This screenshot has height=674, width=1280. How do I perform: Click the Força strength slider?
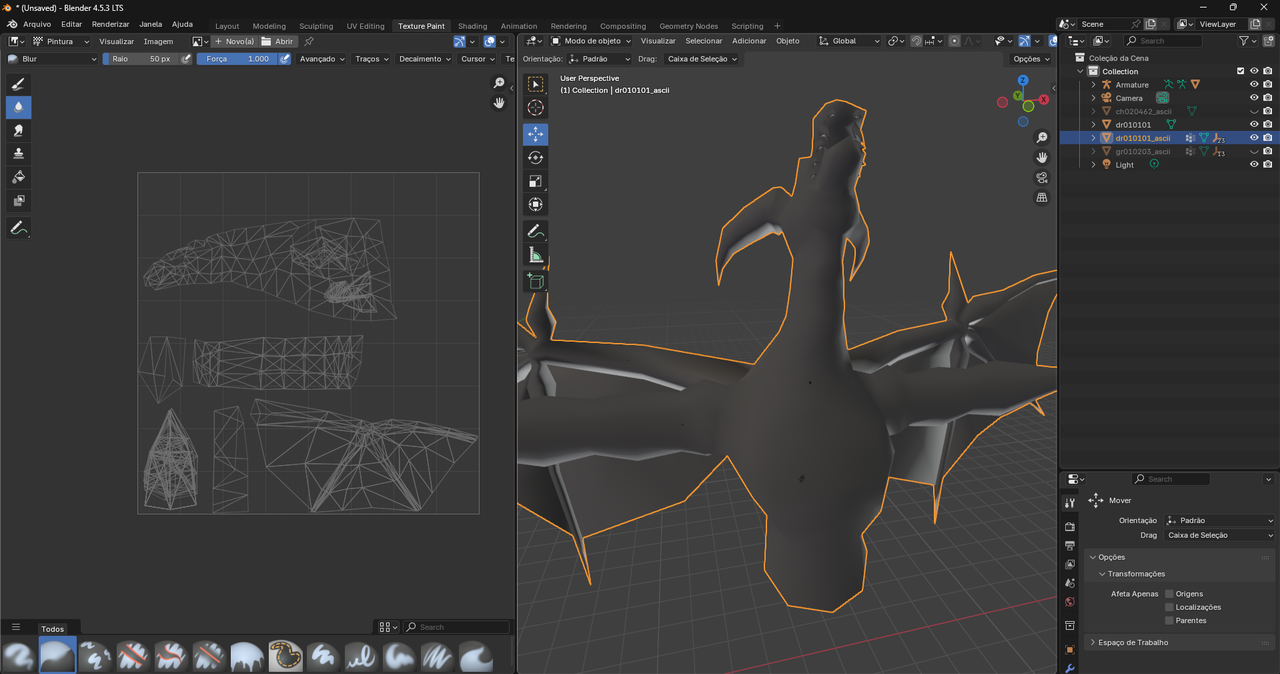point(236,59)
